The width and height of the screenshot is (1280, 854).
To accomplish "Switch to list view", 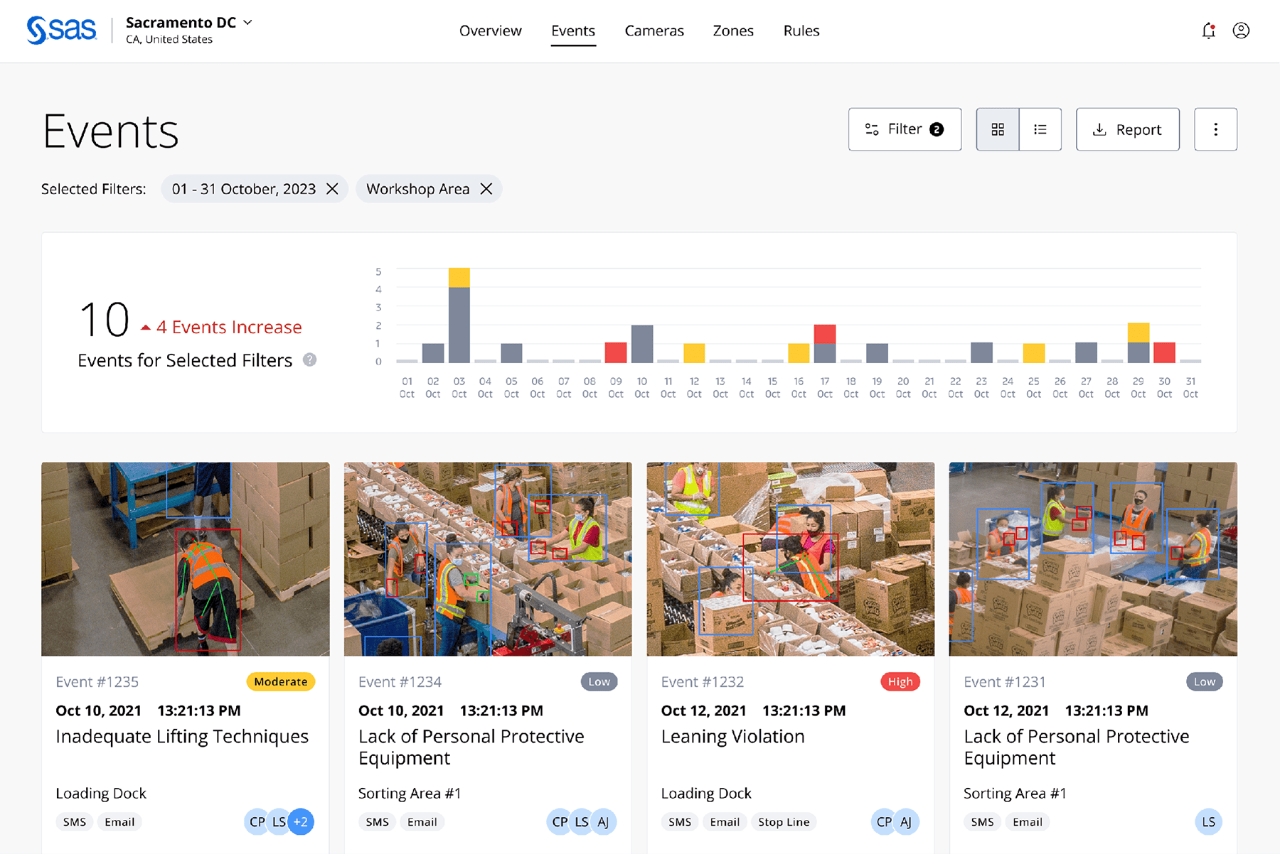I will [1040, 130].
